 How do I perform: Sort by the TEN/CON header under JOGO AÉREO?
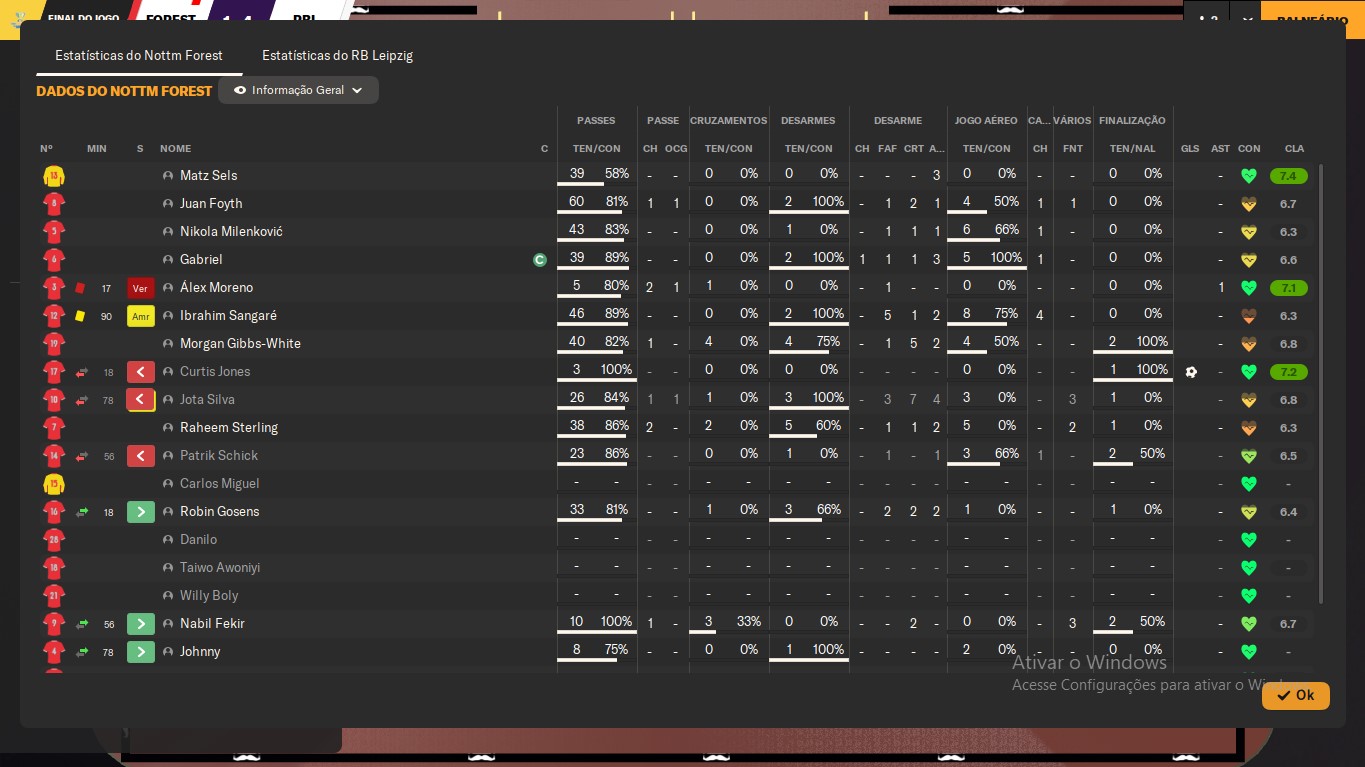(987, 149)
